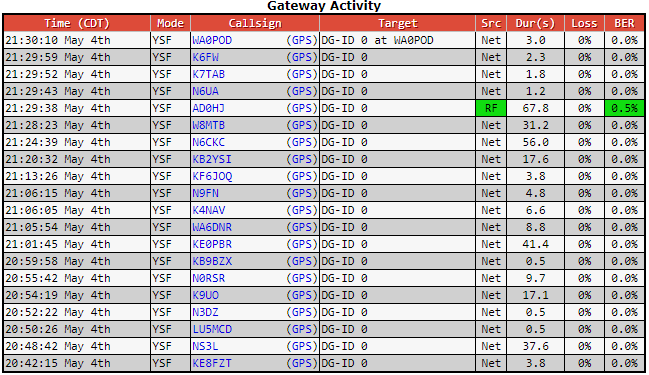
Task: Click the 21:30:10 May 4th timestamp
Action: click(58, 40)
